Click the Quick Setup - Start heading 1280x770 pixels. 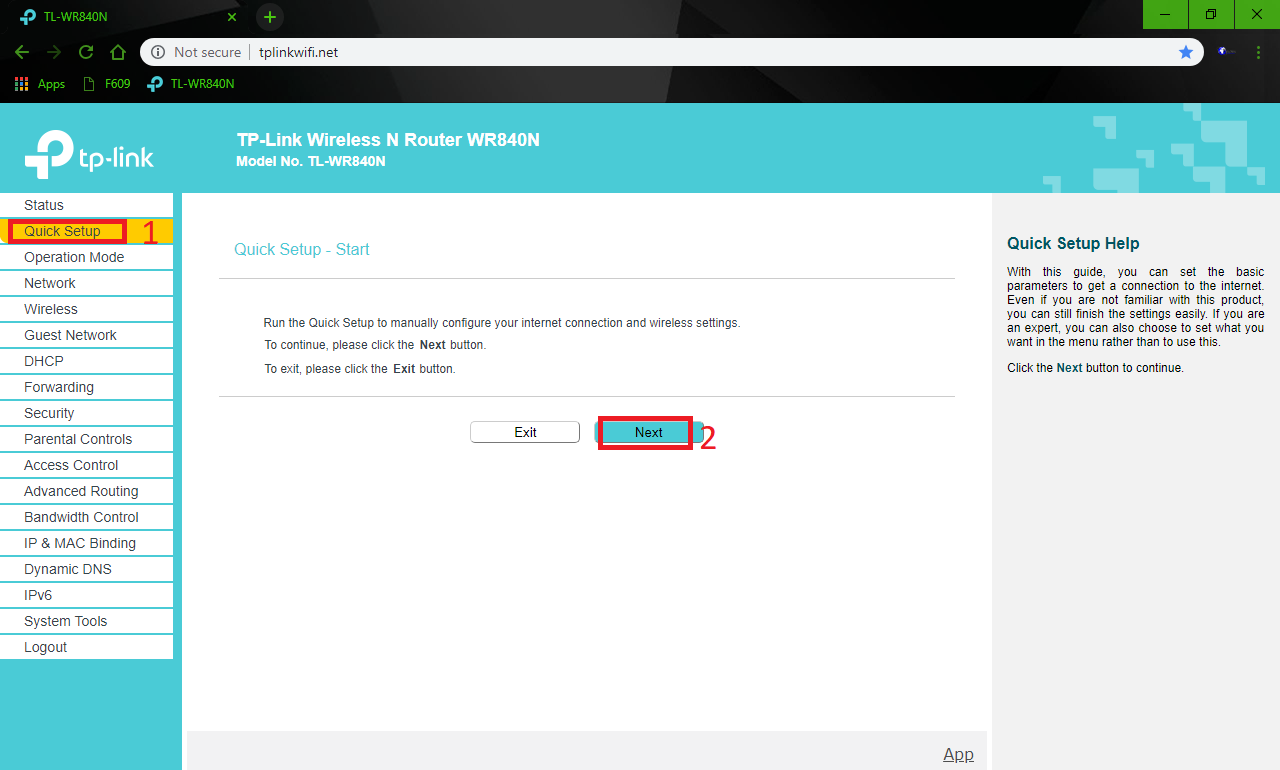coord(302,249)
